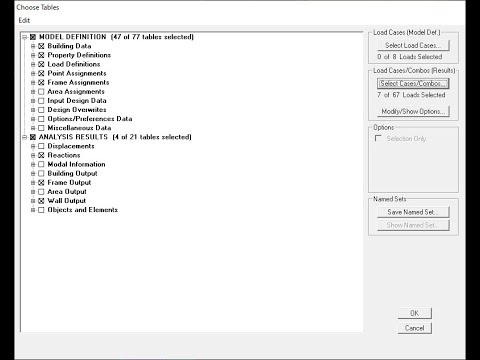Expand the Load Definitions node
This screenshot has width=480, height=360.
click(33, 64)
